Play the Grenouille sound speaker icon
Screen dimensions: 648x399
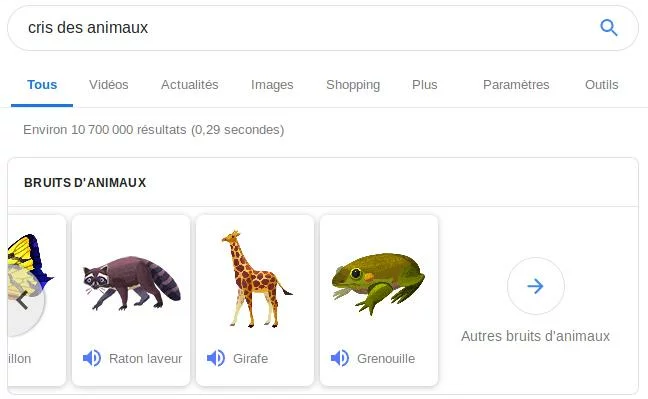point(340,358)
